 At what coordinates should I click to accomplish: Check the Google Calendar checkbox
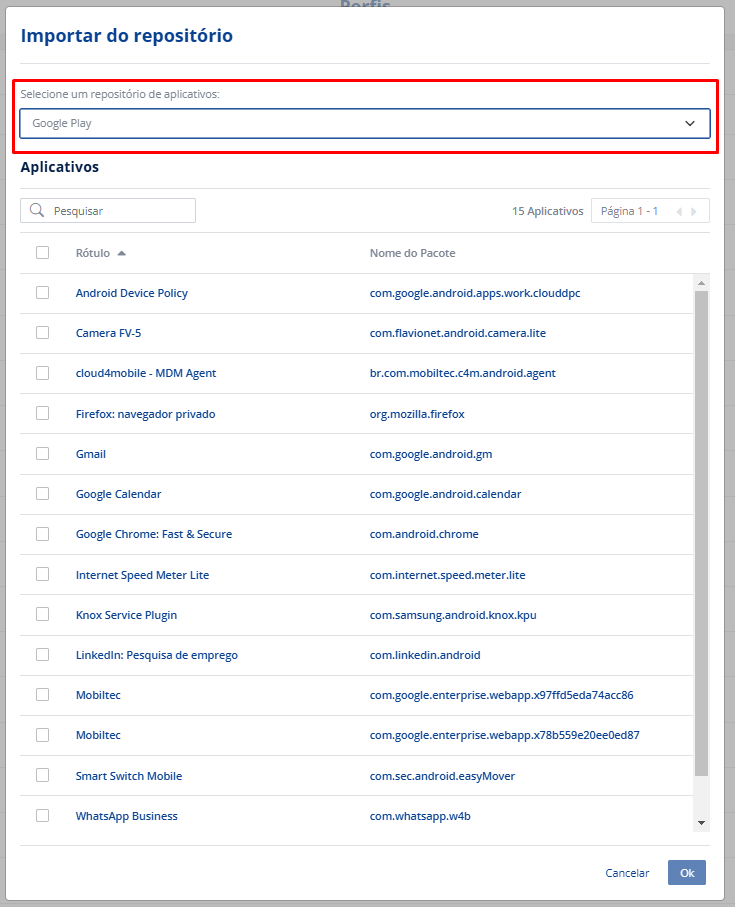tap(42, 493)
